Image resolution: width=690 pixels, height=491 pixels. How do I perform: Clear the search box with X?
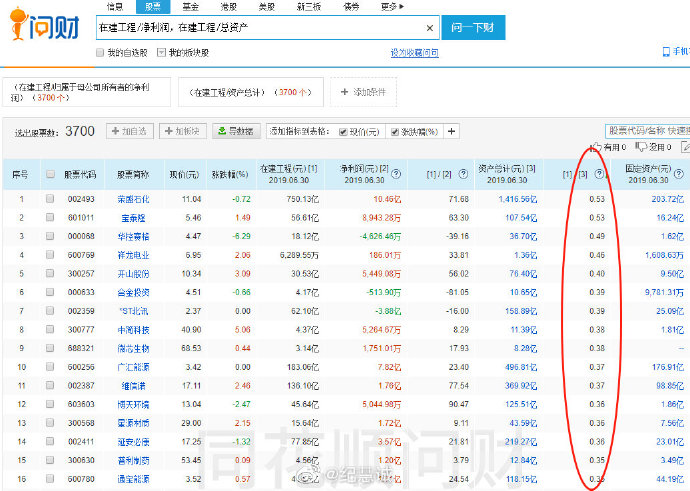point(429,28)
